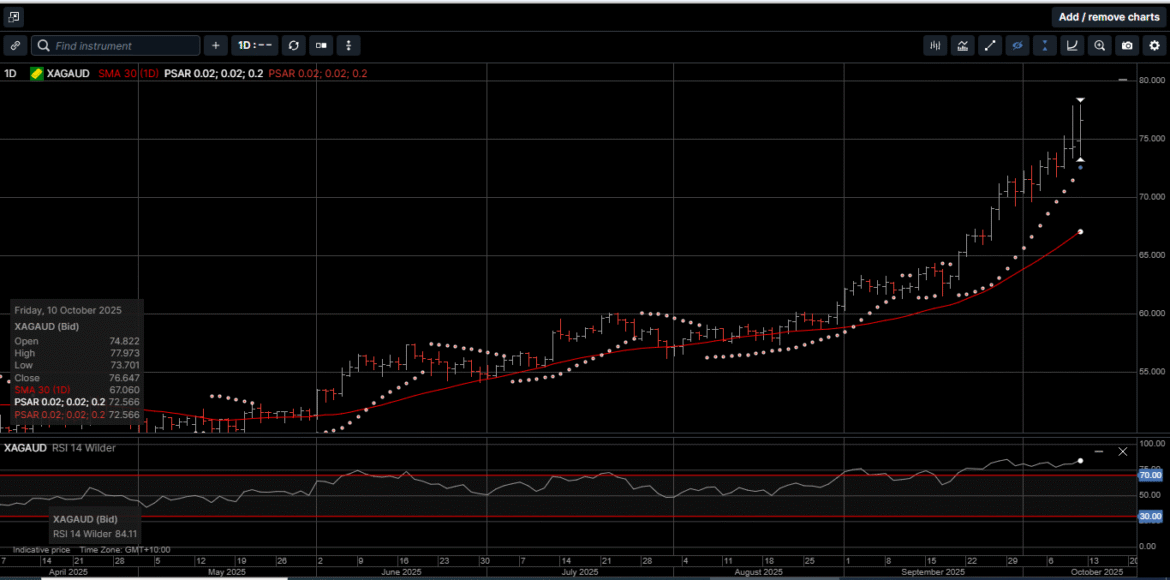This screenshot has height=580, width=1170.
Task: Open chart settings gear icon
Action: click(1154, 46)
